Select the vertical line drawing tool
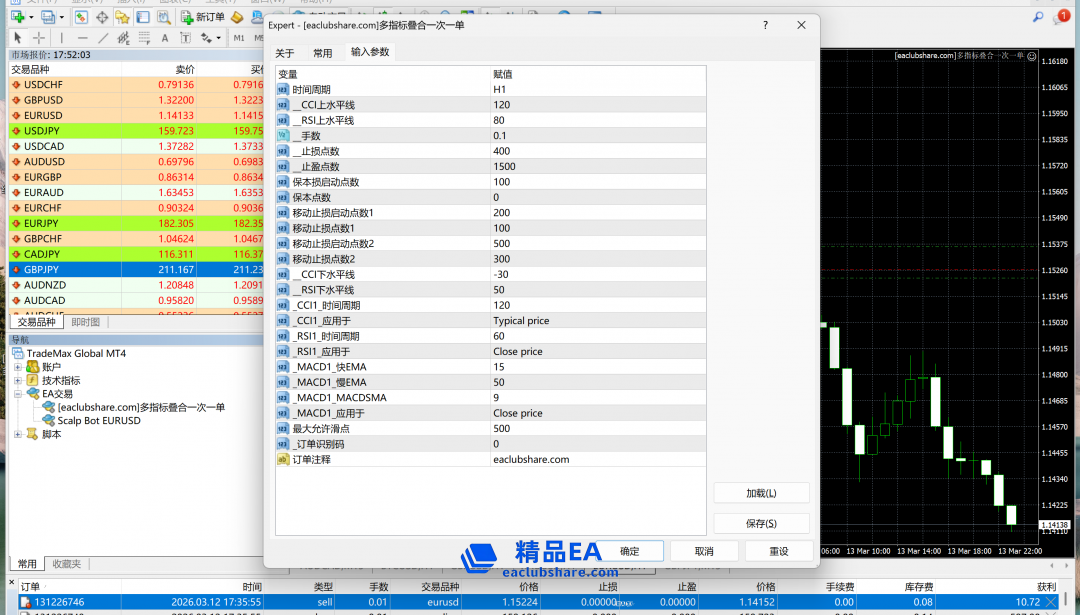Viewport: 1080px width, 615px height. pyautogui.click(x=62, y=38)
